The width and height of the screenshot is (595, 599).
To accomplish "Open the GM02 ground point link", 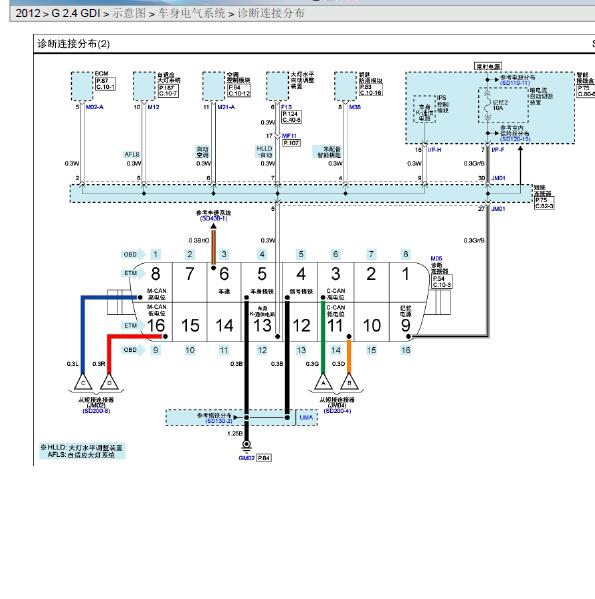I will [246, 458].
